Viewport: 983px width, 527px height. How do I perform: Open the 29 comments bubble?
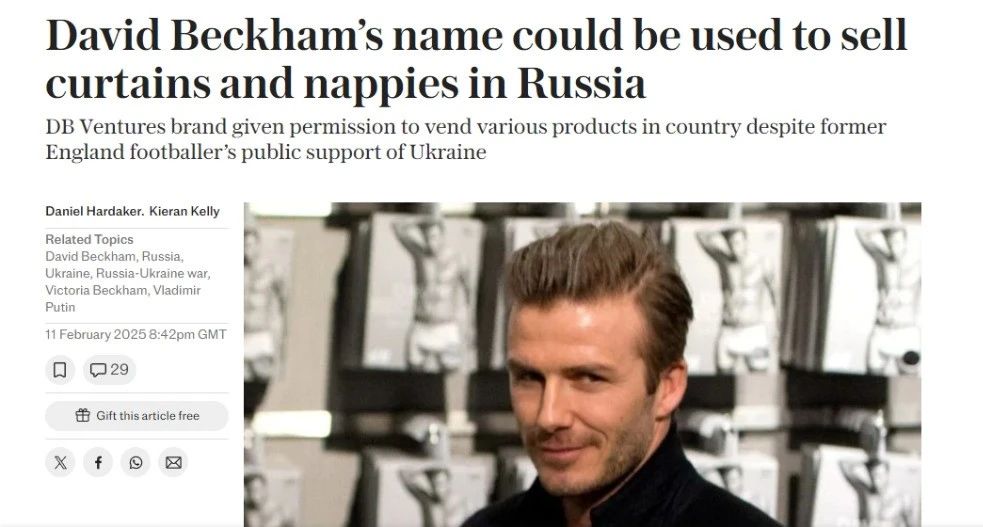(110, 370)
